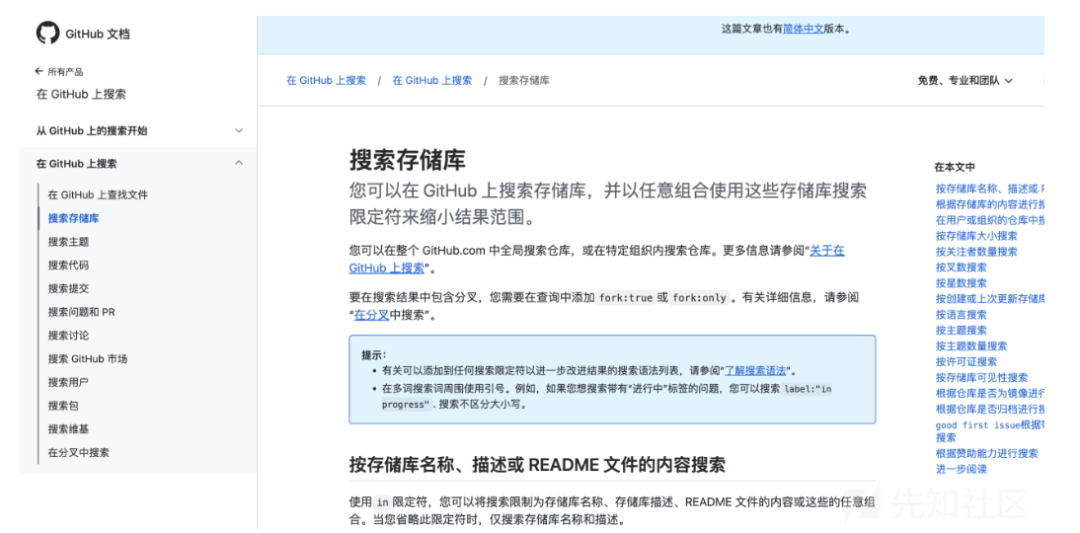
Task: Jump to 按关注者数量搜索 in the contents list
Action: coord(976,252)
